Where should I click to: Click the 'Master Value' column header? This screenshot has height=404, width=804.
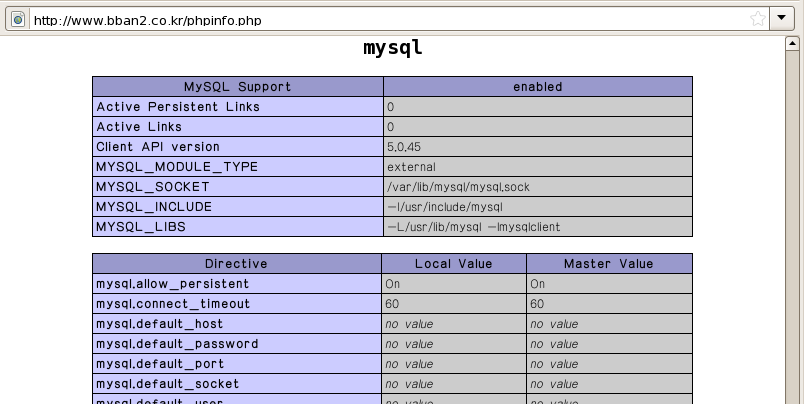pos(609,264)
